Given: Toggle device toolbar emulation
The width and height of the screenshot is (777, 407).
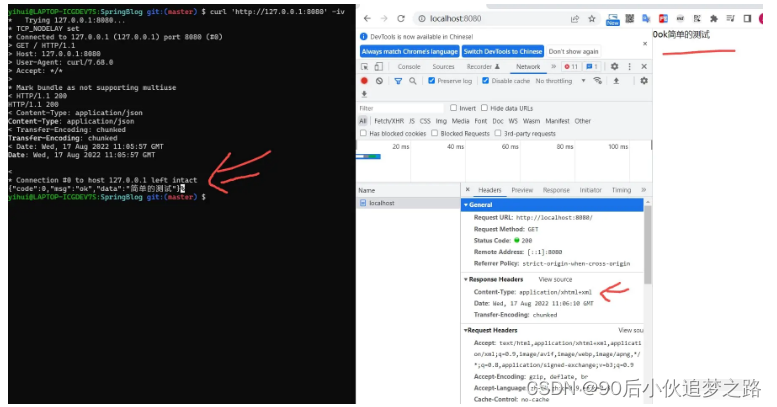Looking at the screenshot, I should pos(379,66).
